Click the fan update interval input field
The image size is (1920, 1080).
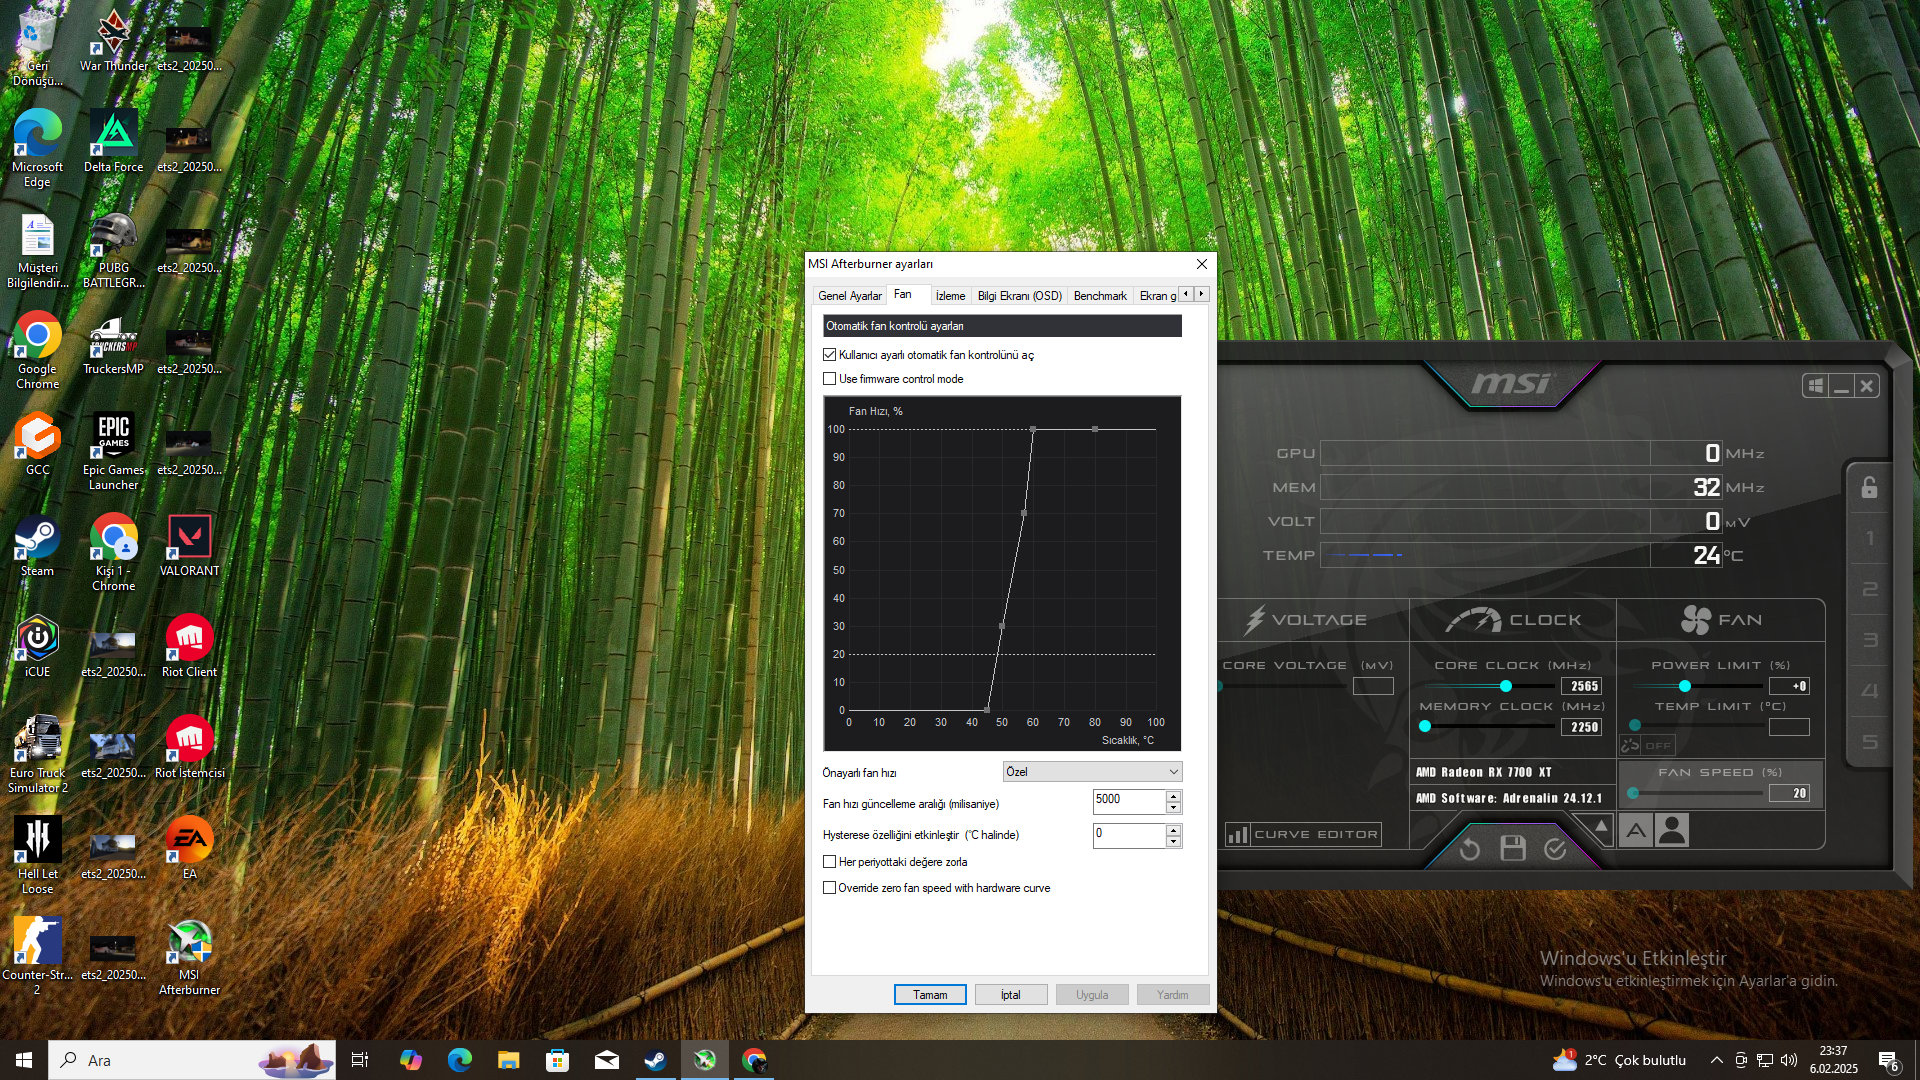coord(1129,802)
